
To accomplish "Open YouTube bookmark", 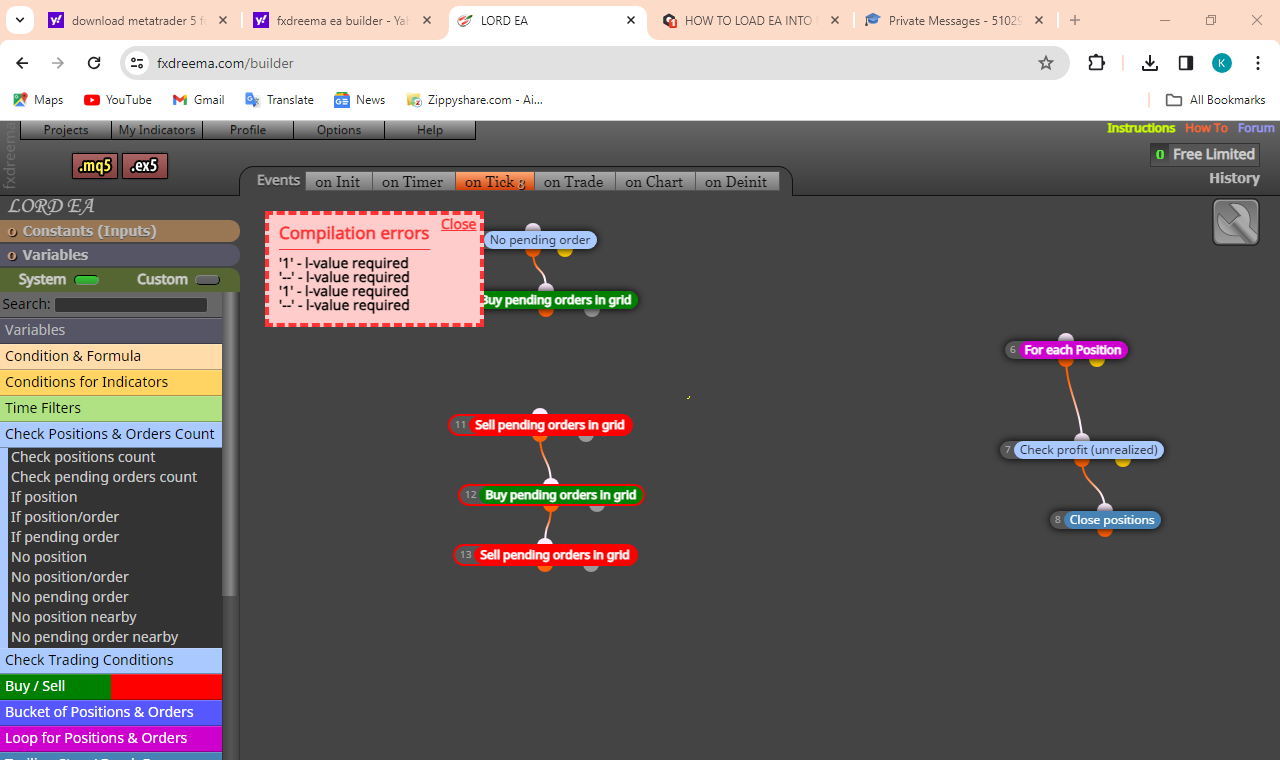I will pyautogui.click(x=118, y=100).
